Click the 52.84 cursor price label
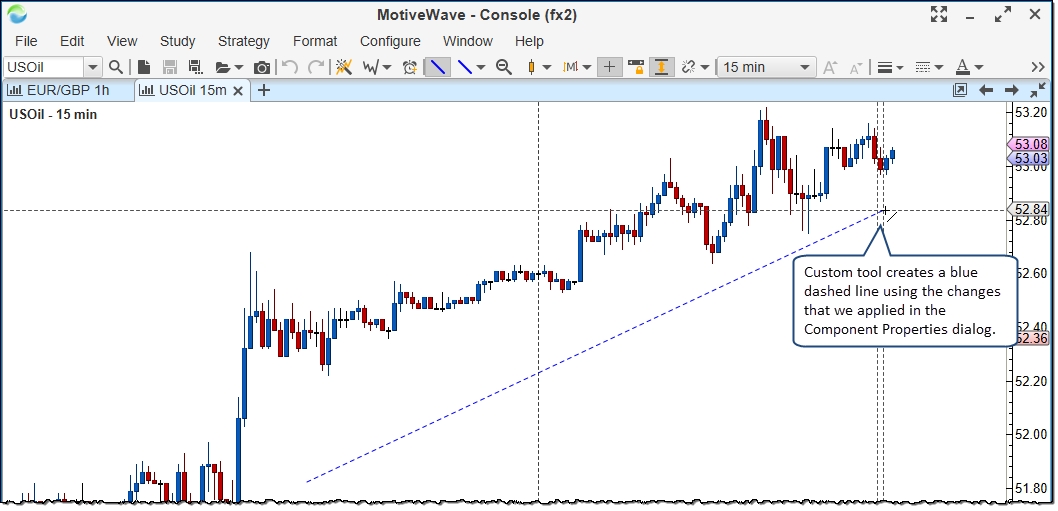Viewport: 1058px width, 511px height. pos(1029,209)
